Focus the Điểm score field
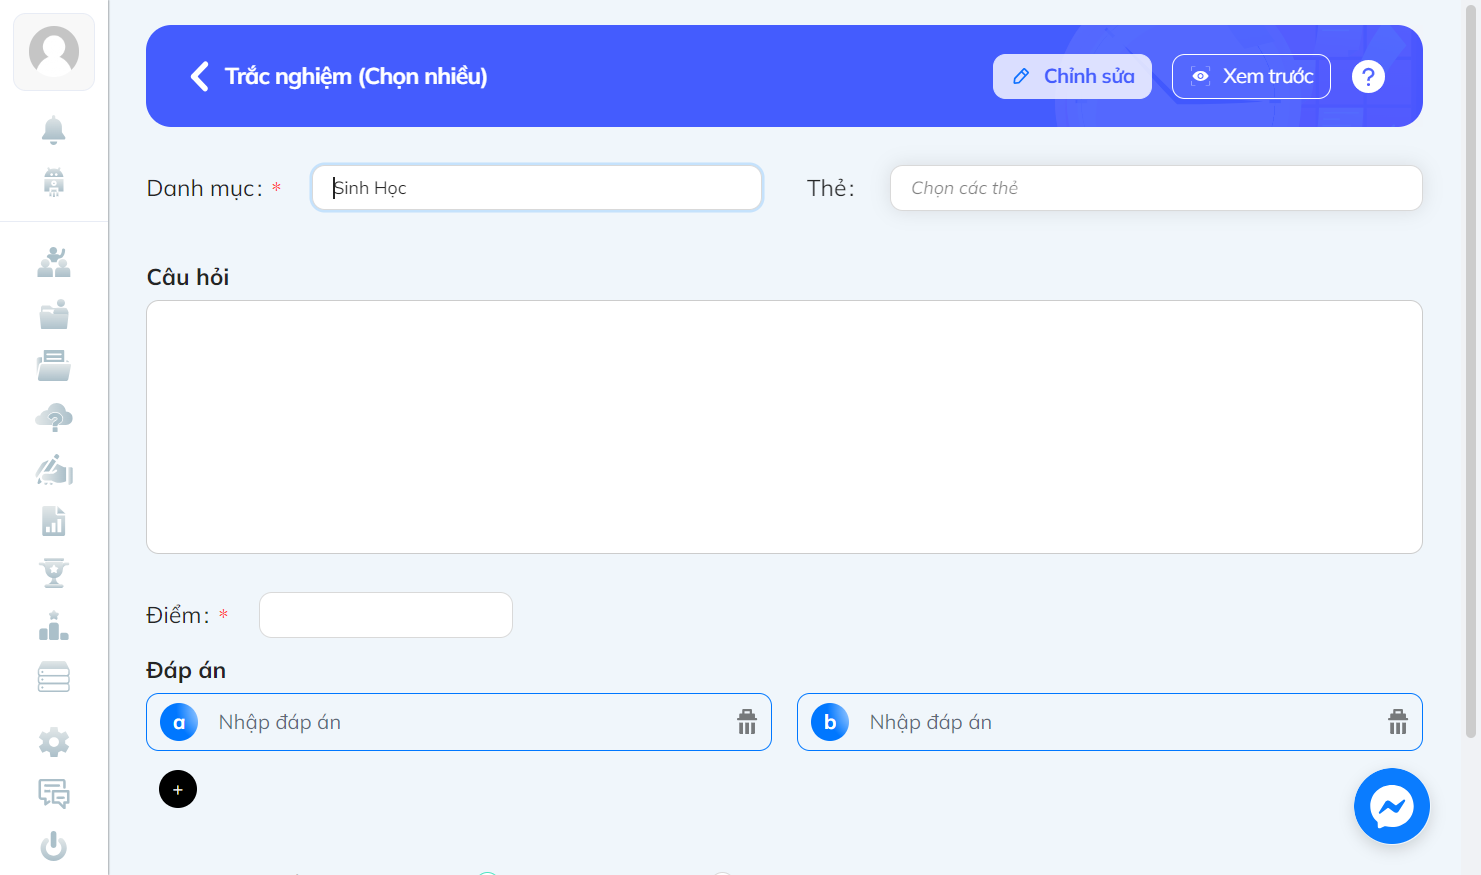This screenshot has height=875, width=1481. 386,615
